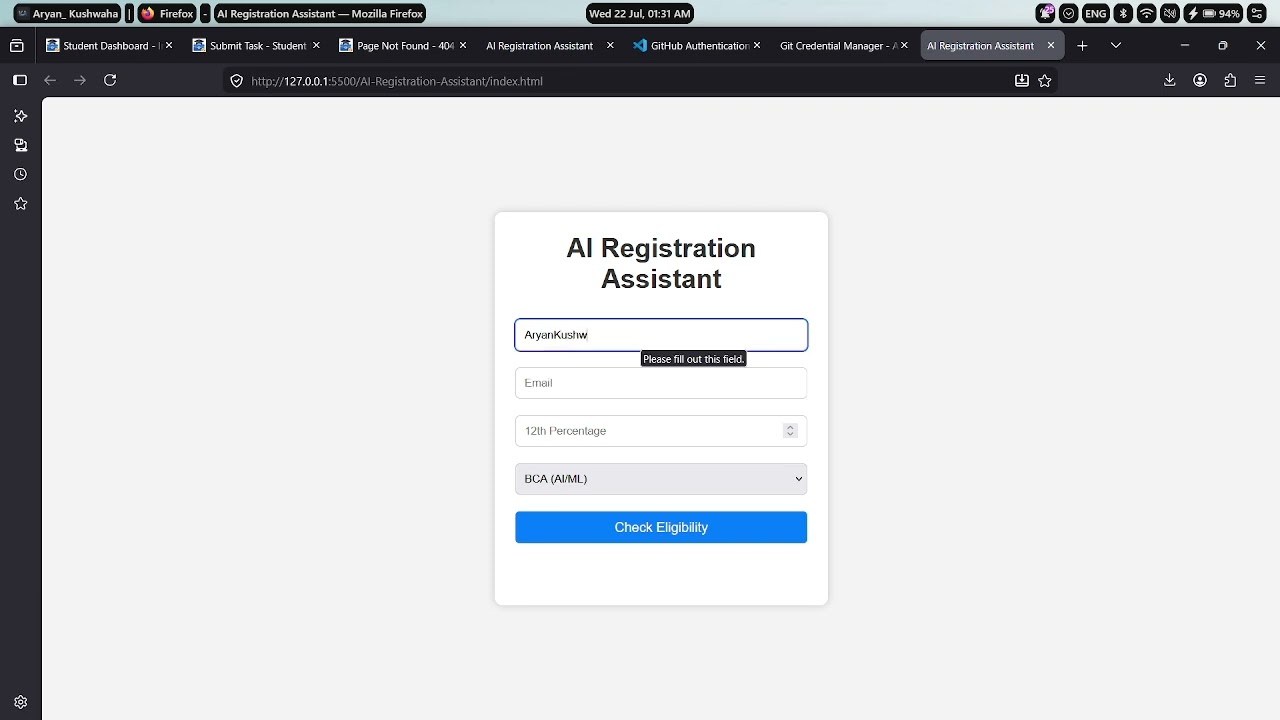1280x720 pixels.
Task: Close the Page Not Found tab
Action: pos(463,45)
